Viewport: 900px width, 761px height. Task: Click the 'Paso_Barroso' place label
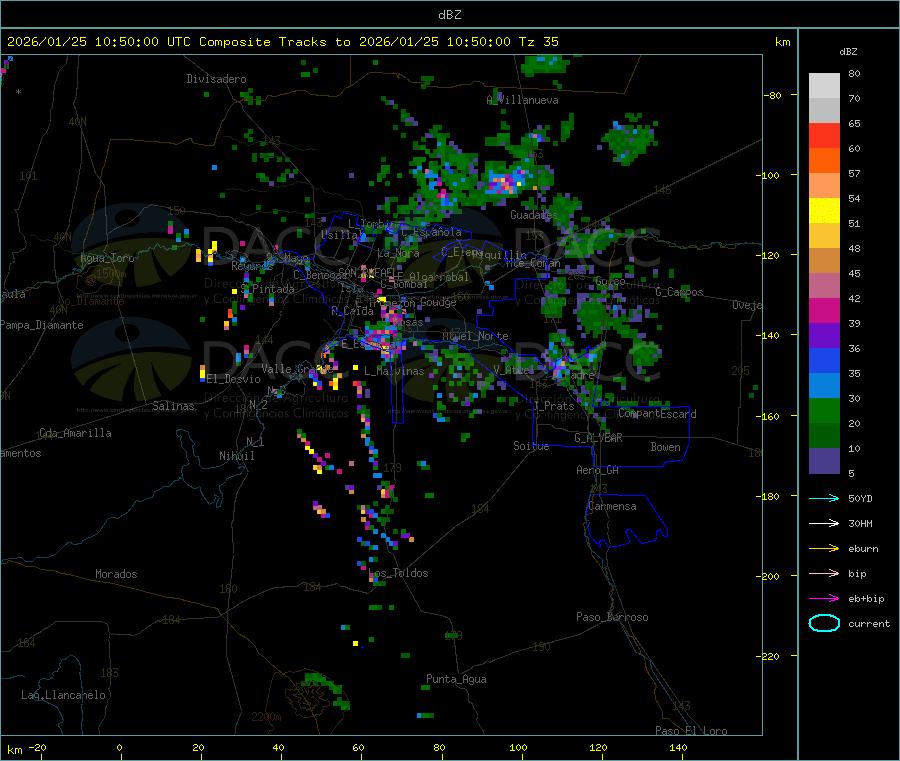[x=612, y=617]
